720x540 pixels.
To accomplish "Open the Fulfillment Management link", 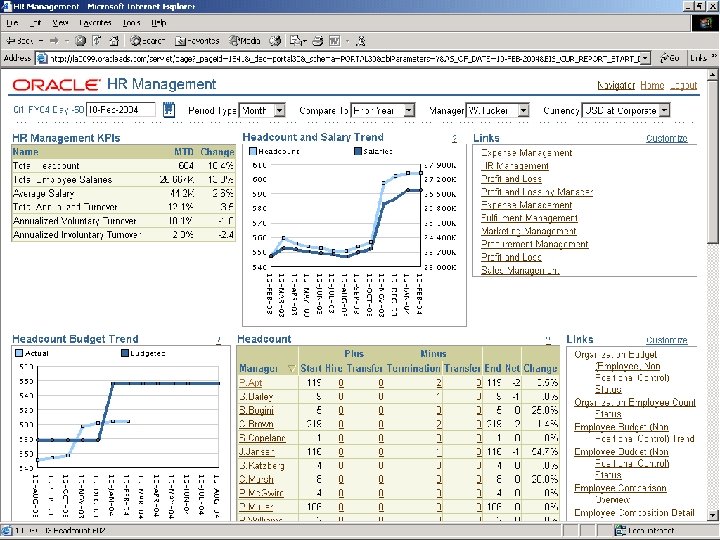I will coord(529,218).
